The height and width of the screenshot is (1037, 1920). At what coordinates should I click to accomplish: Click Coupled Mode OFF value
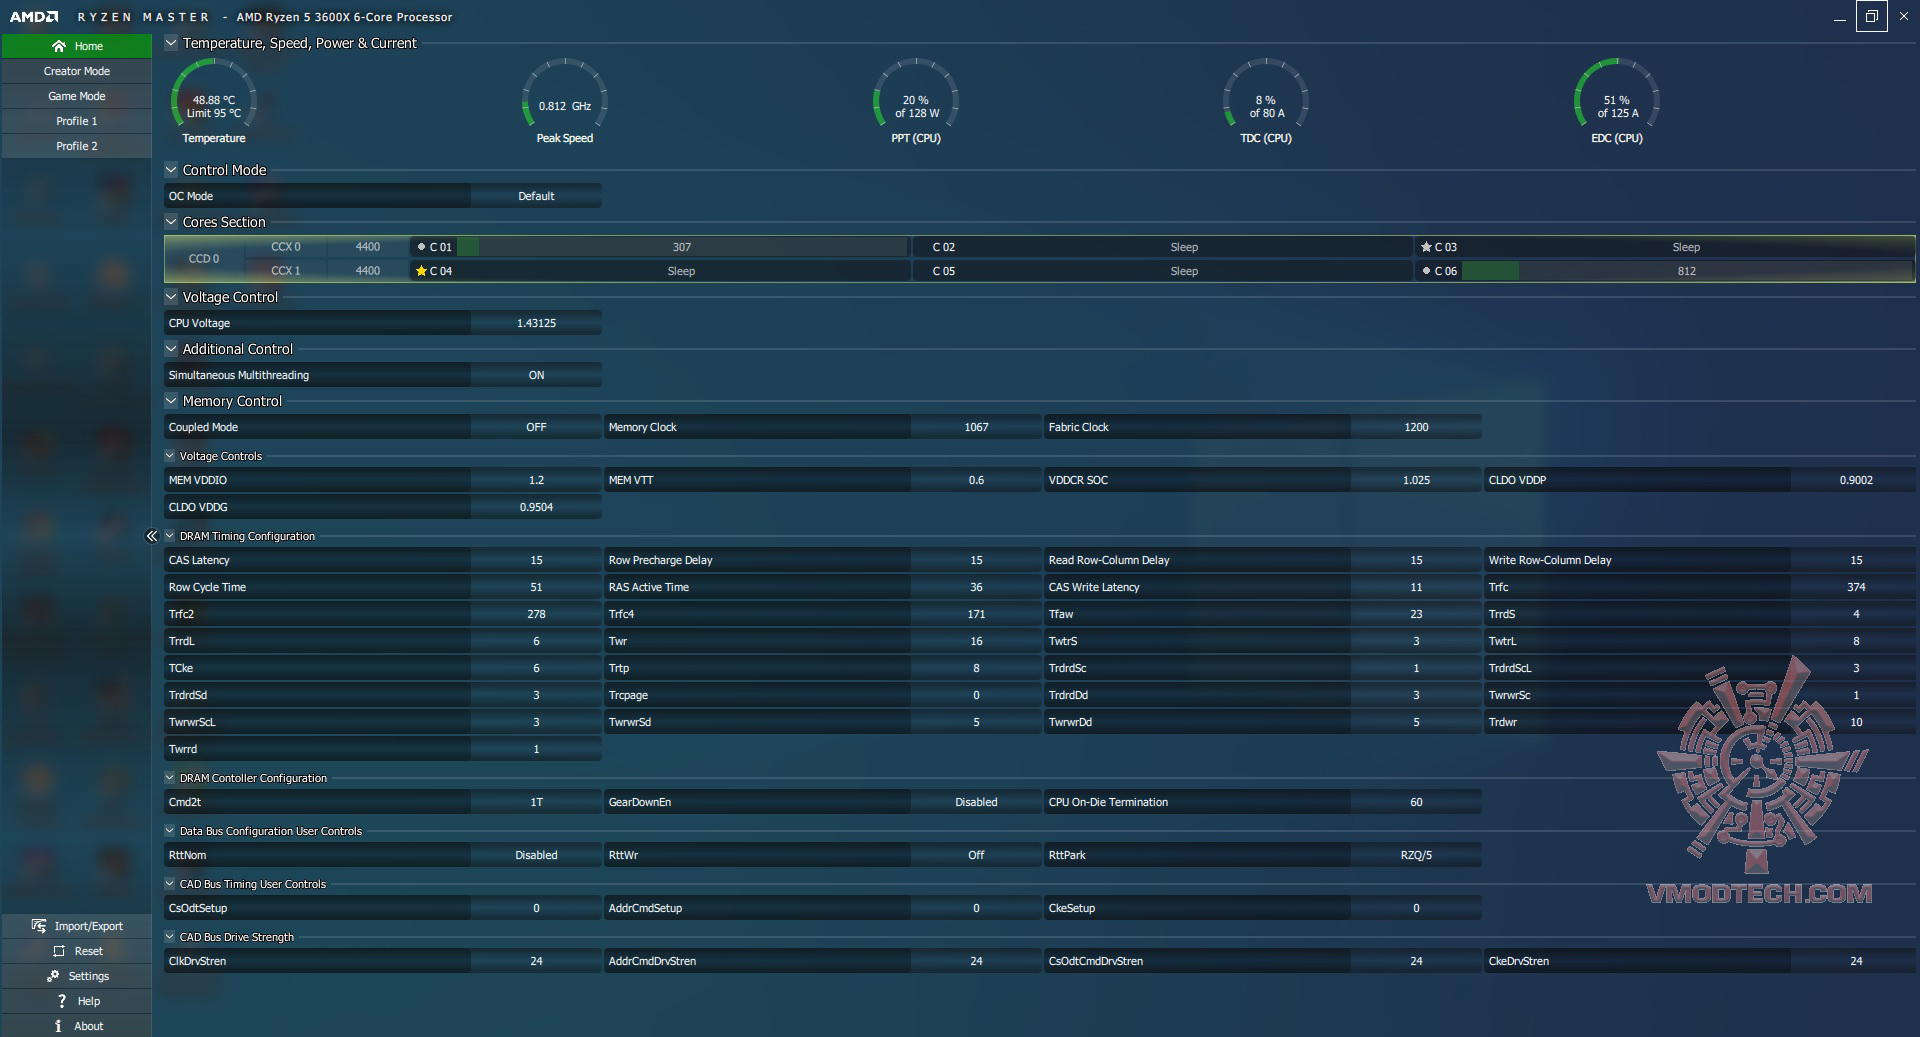536,427
